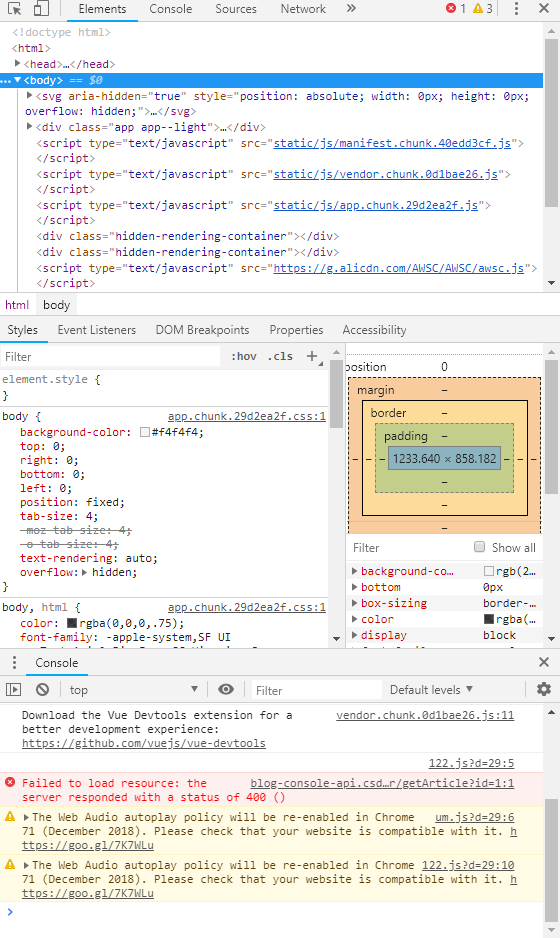Toggle the .cls class editor button
The width and height of the screenshot is (560, 938).
click(x=281, y=357)
